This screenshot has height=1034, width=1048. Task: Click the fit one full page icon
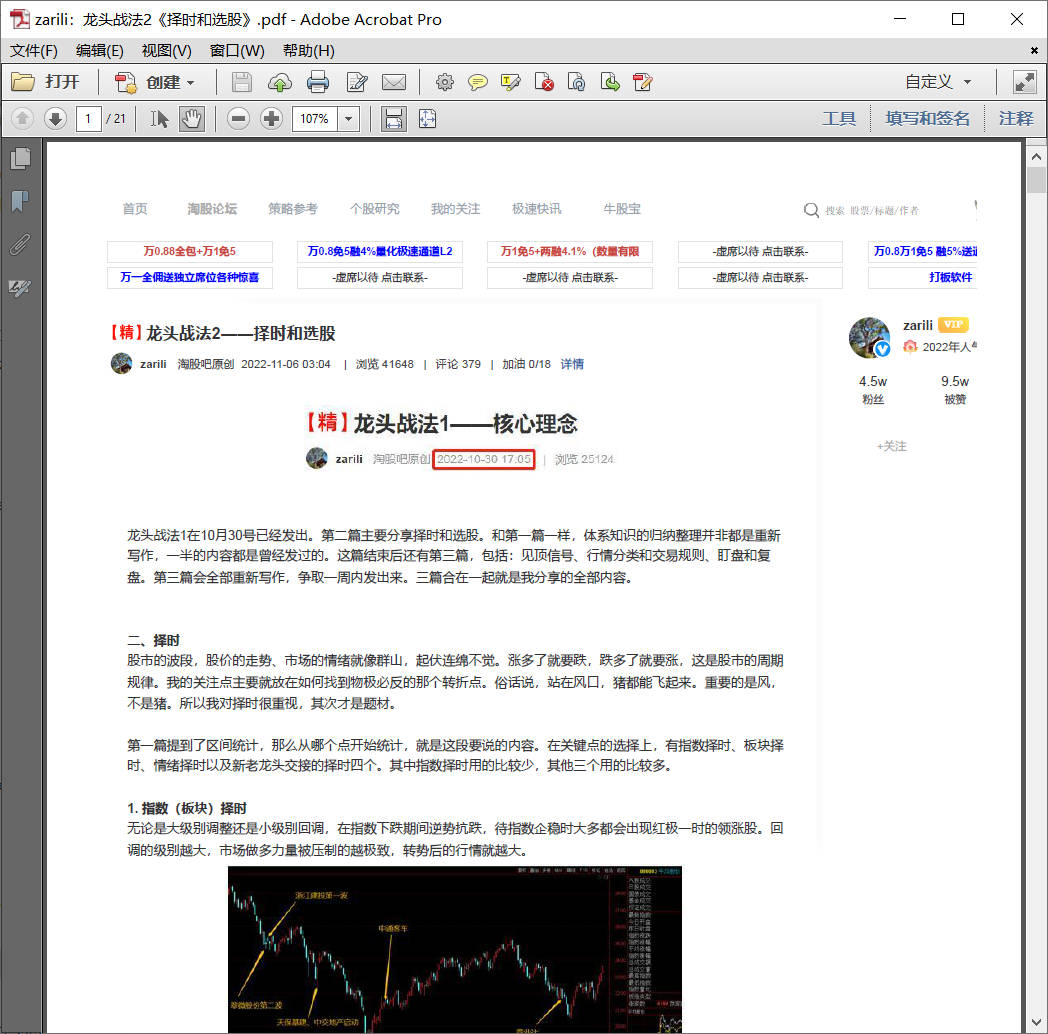tap(428, 119)
